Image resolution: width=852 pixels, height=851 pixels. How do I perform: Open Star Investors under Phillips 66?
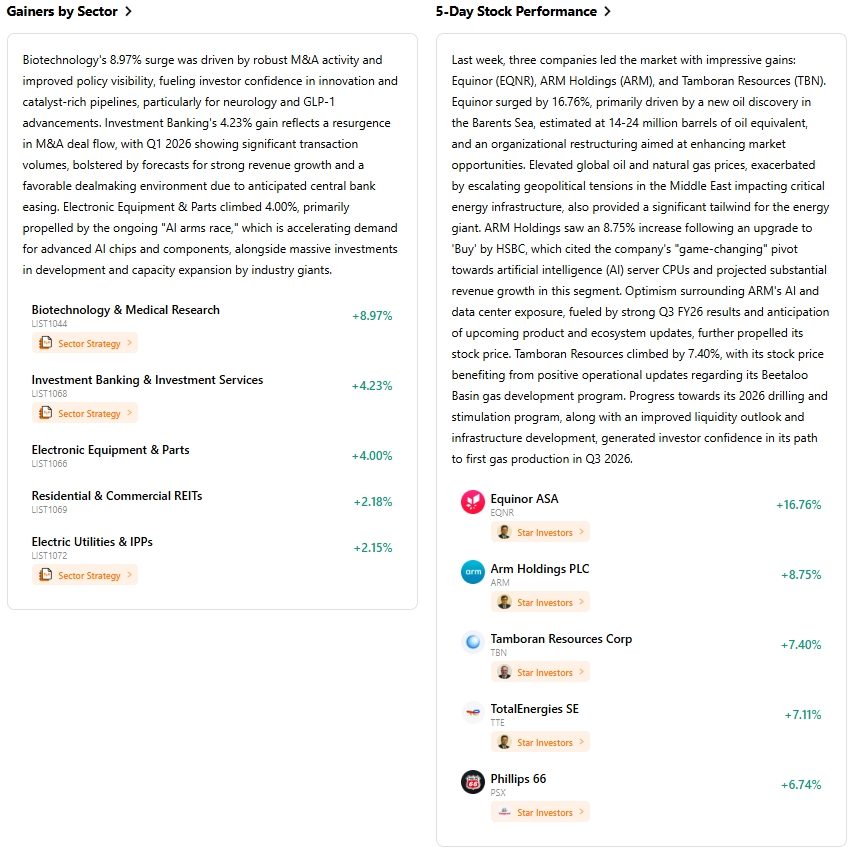click(540, 813)
